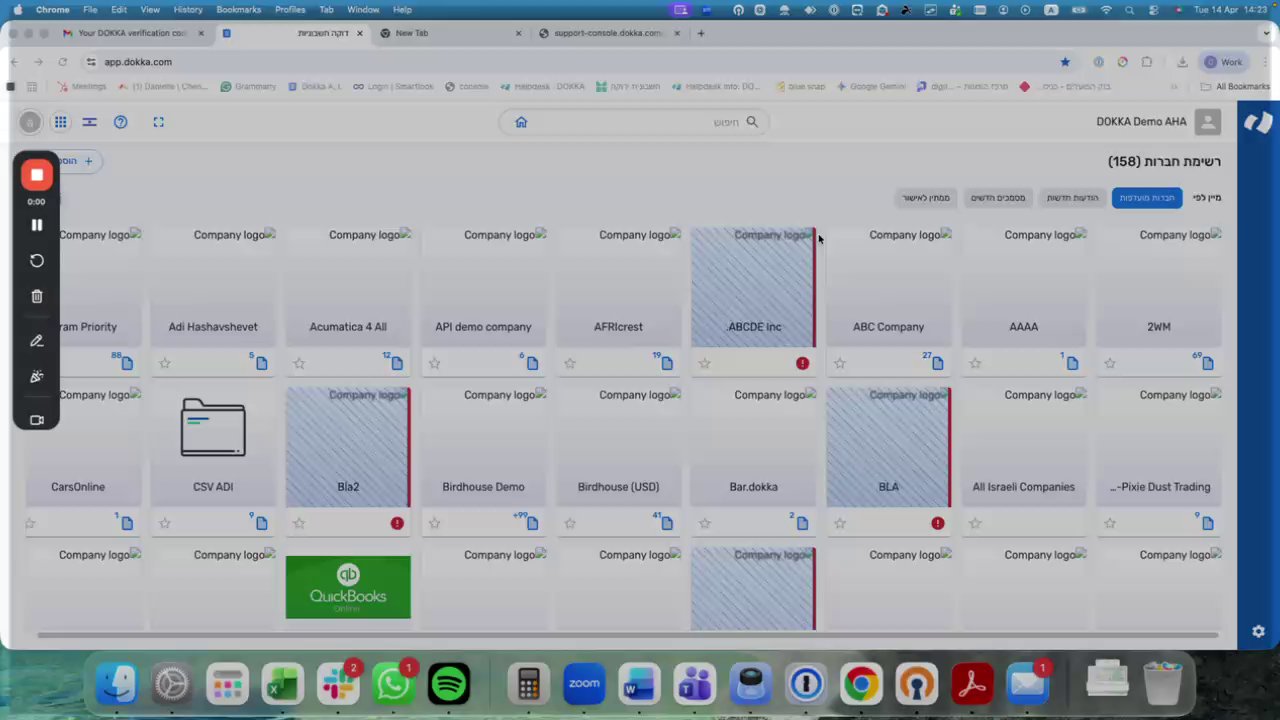
Task: Select the pen drawing tool in recorder
Action: point(37,341)
